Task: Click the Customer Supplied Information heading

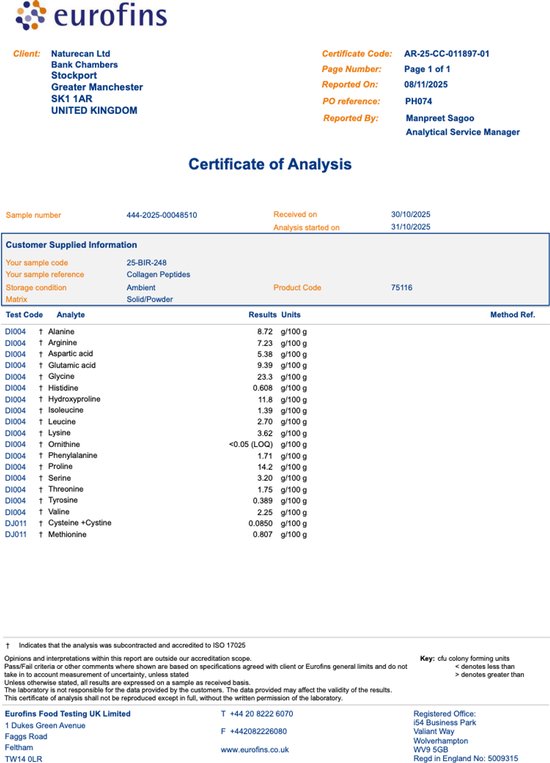Action: (71, 245)
